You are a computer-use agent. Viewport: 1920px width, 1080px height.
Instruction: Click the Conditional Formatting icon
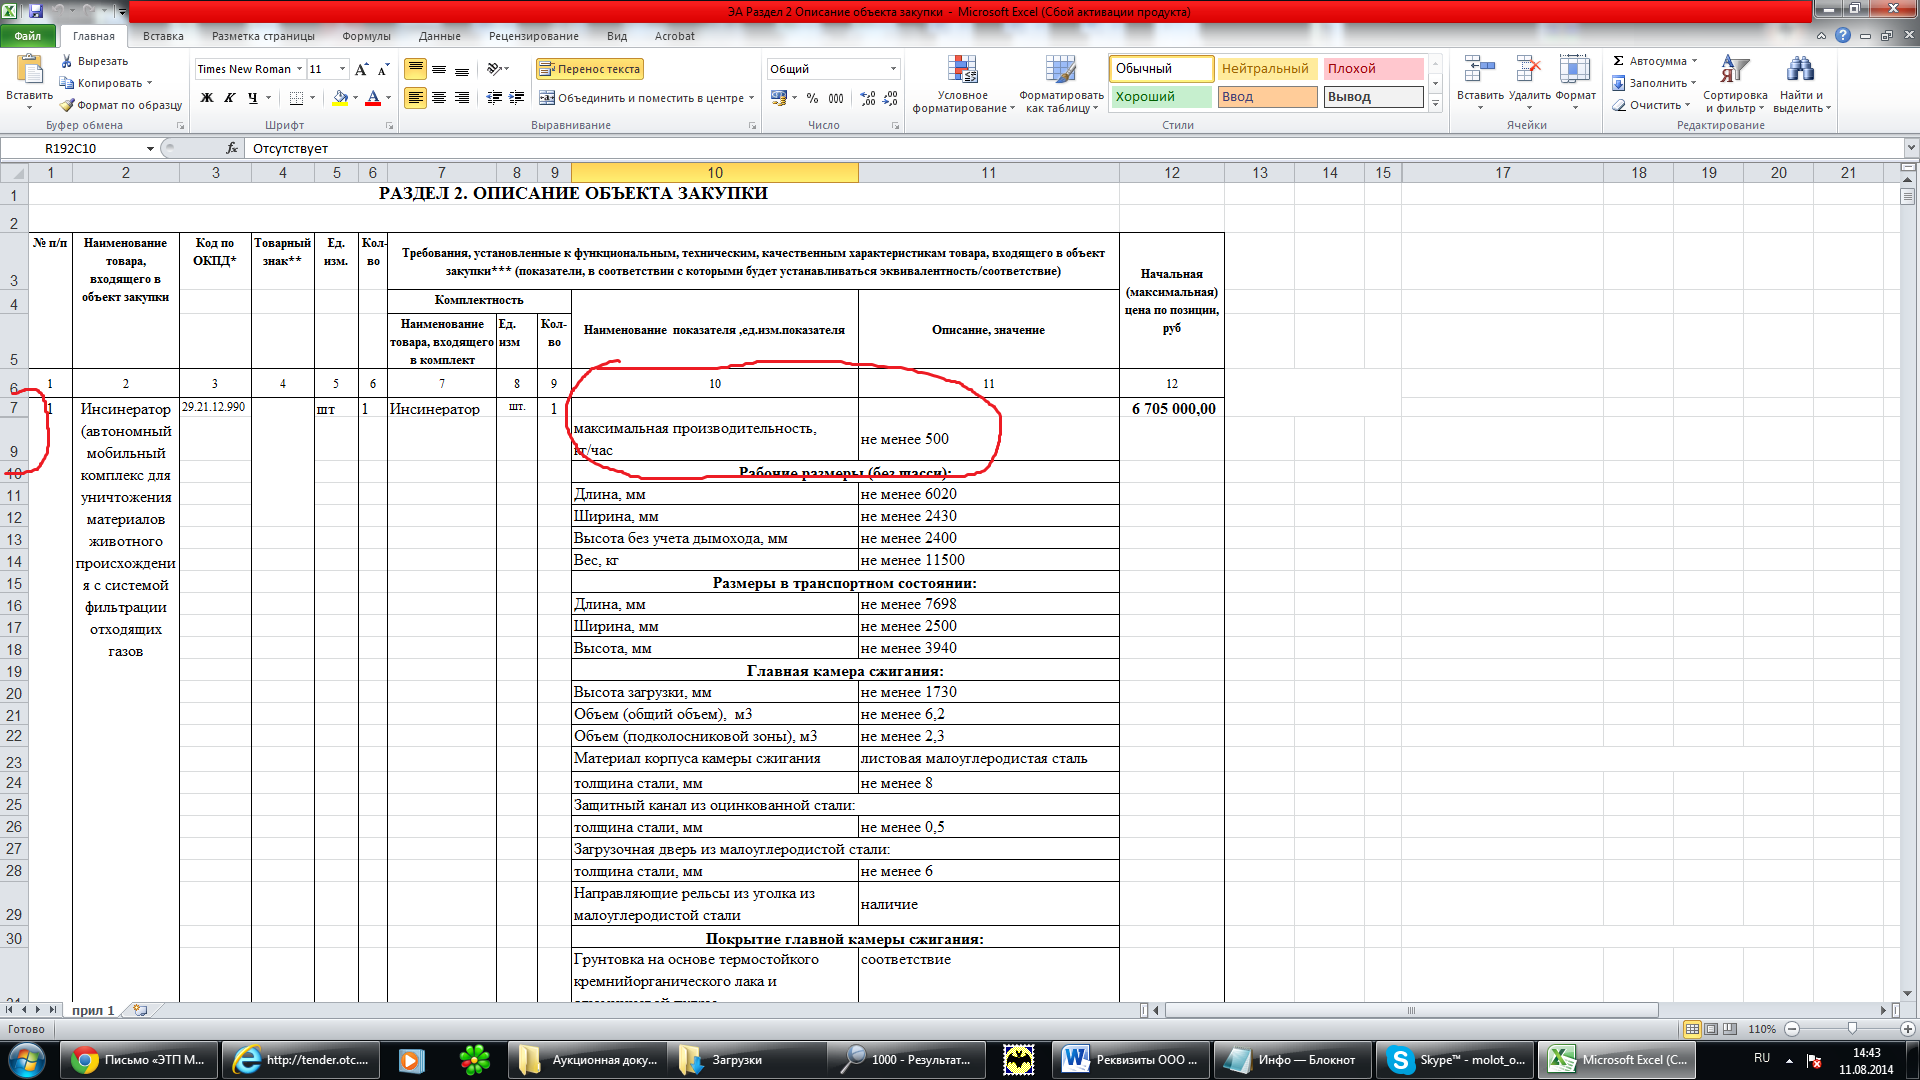(962, 70)
